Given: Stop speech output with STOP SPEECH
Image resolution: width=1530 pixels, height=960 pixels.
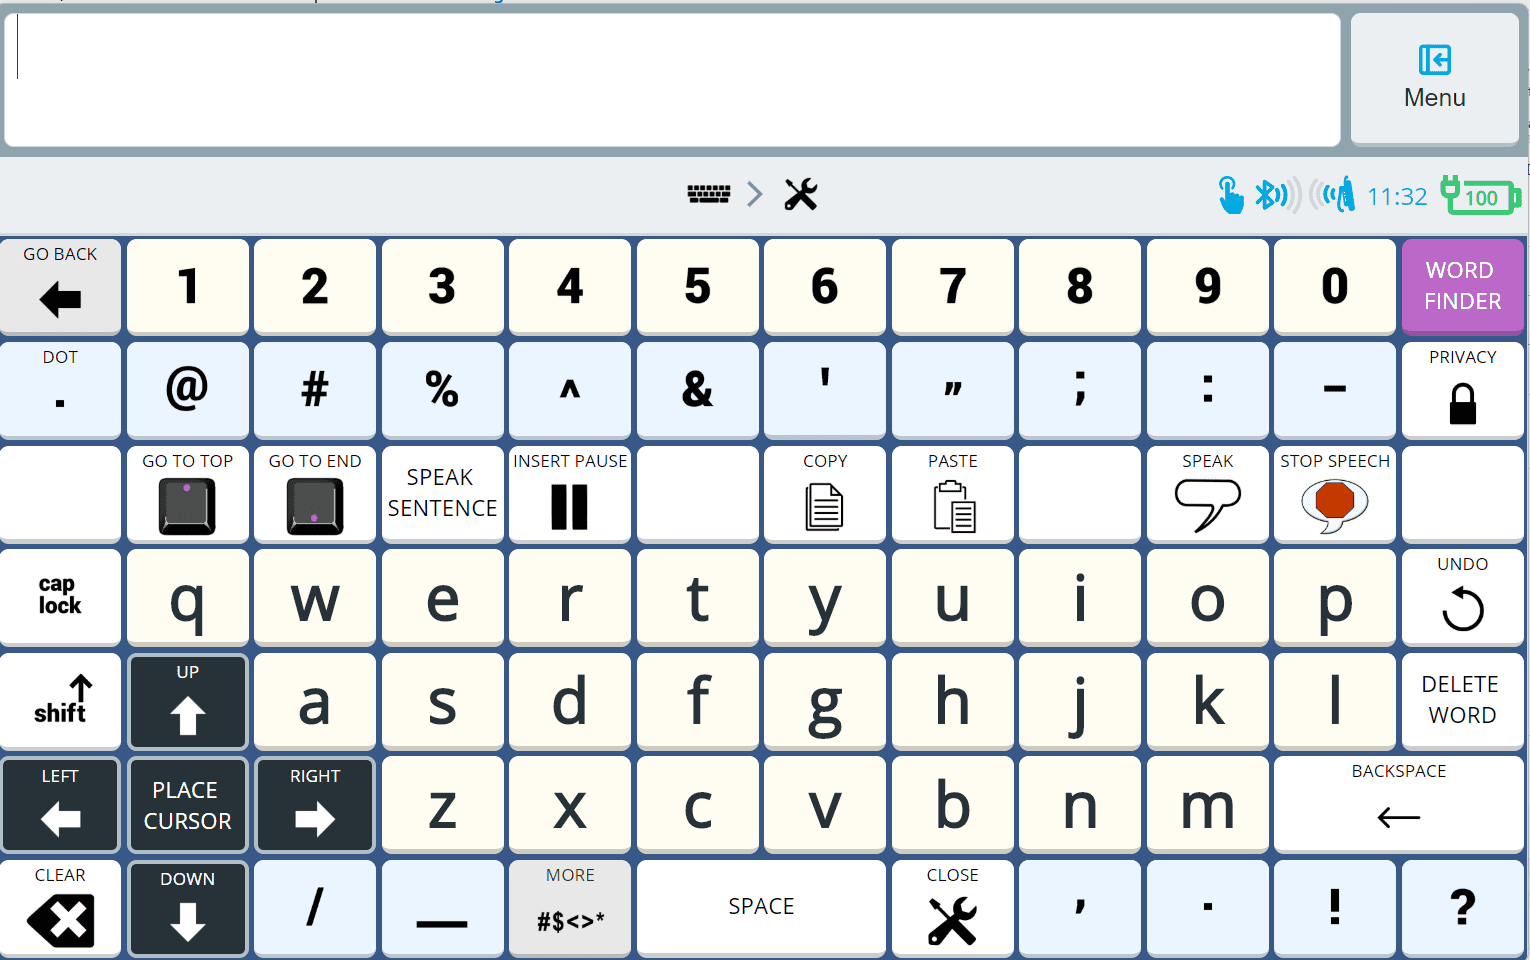Looking at the screenshot, I should coord(1335,494).
